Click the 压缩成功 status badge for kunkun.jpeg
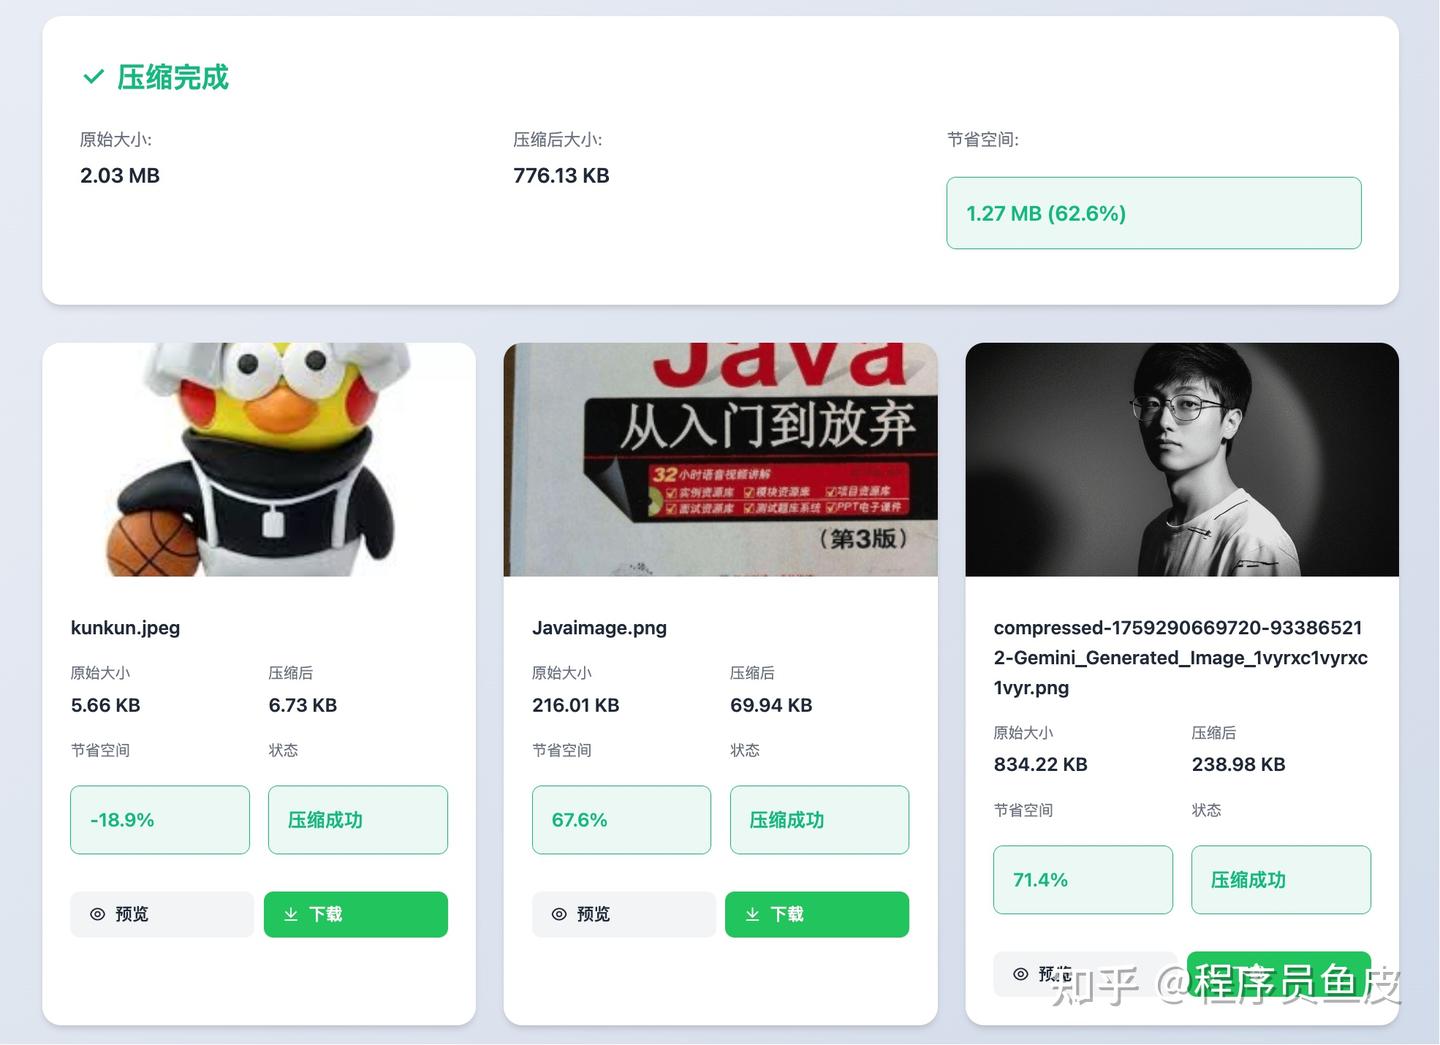The height and width of the screenshot is (1045, 1440). 357,820
